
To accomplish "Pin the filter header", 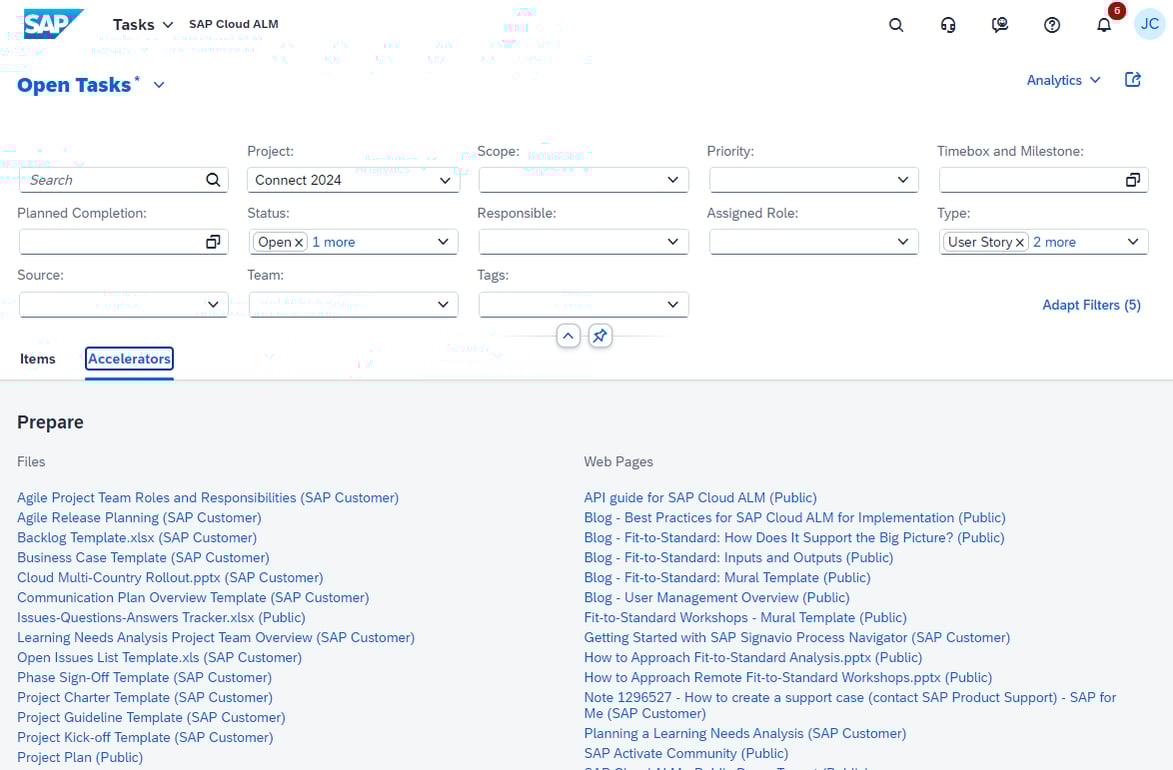I will 600,336.
